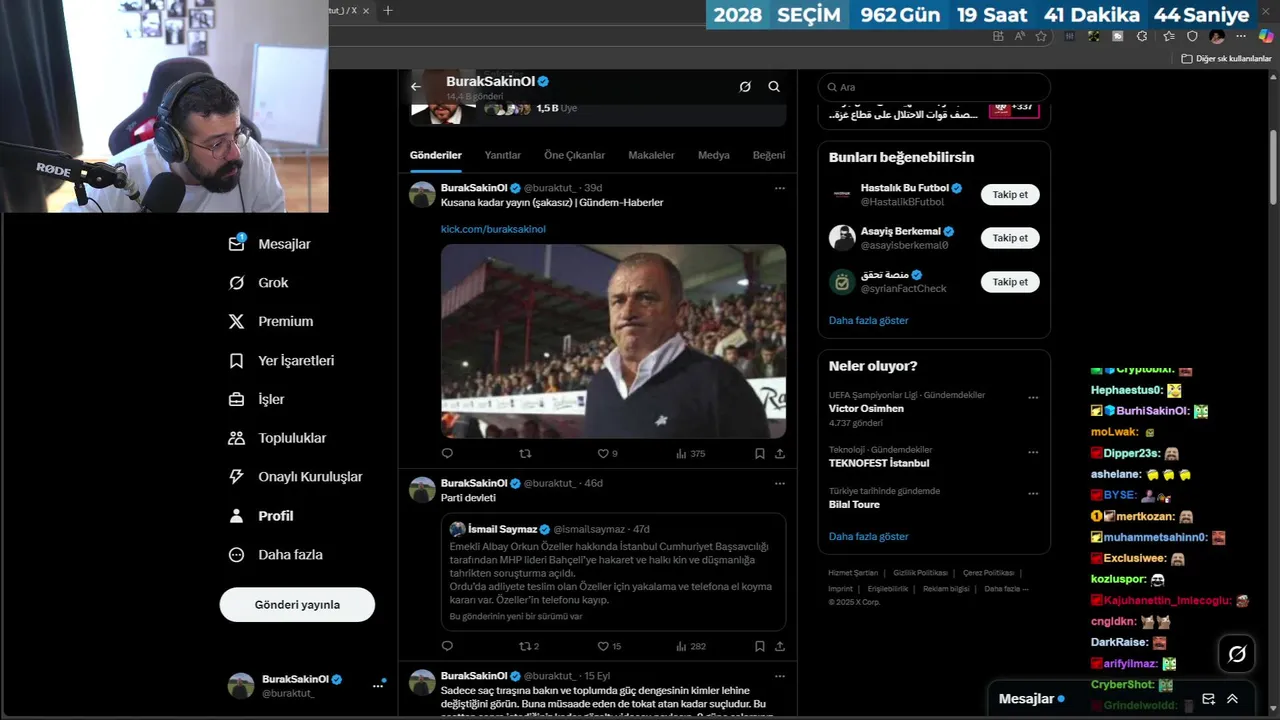The image size is (1280, 720).
Task: Follow @syrianFactCheck with Takip et
Action: click(1010, 282)
